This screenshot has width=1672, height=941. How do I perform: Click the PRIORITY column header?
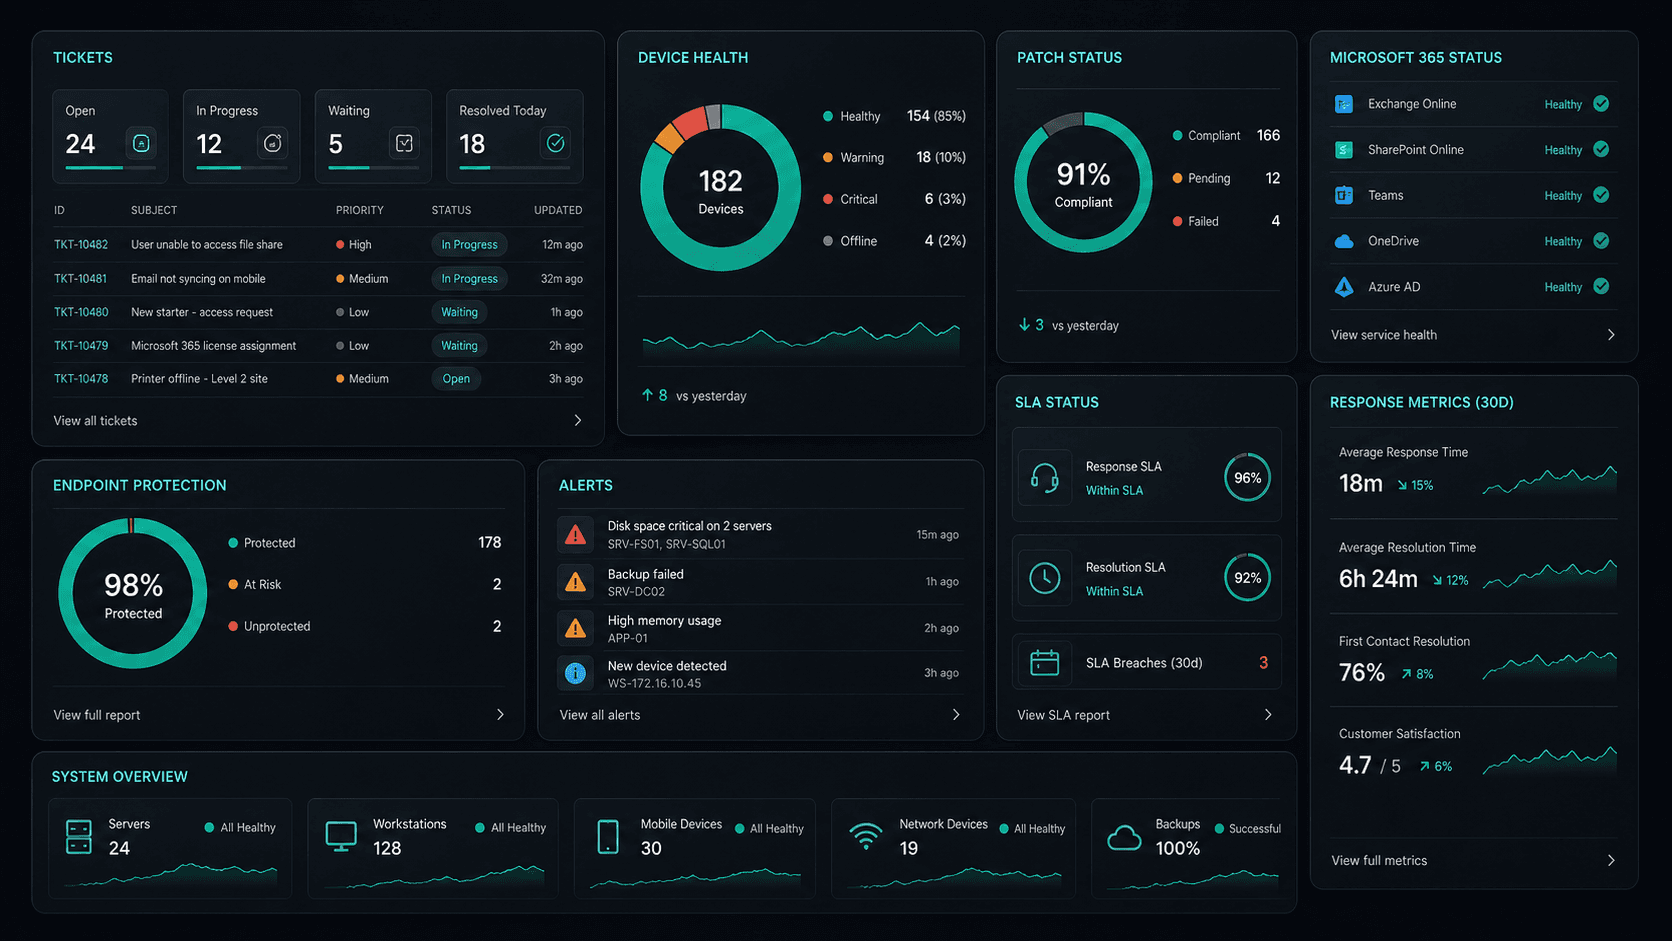point(360,210)
